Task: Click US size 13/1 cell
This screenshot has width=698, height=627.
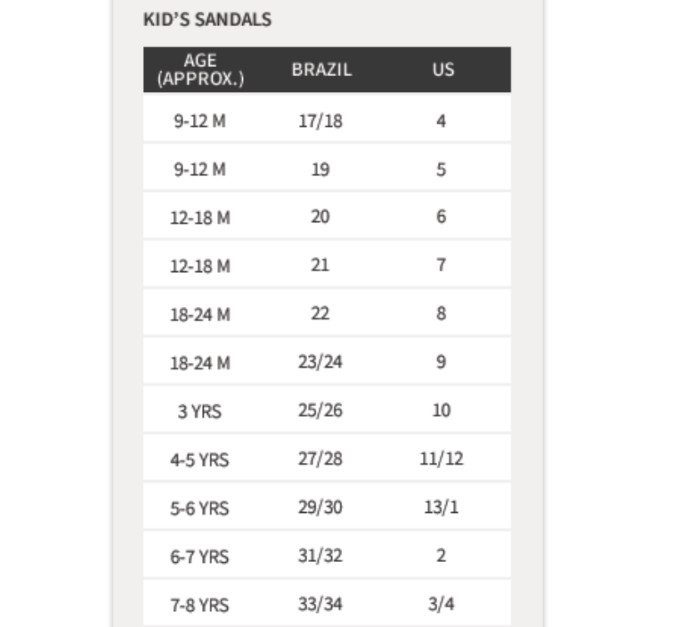Action: click(441, 507)
